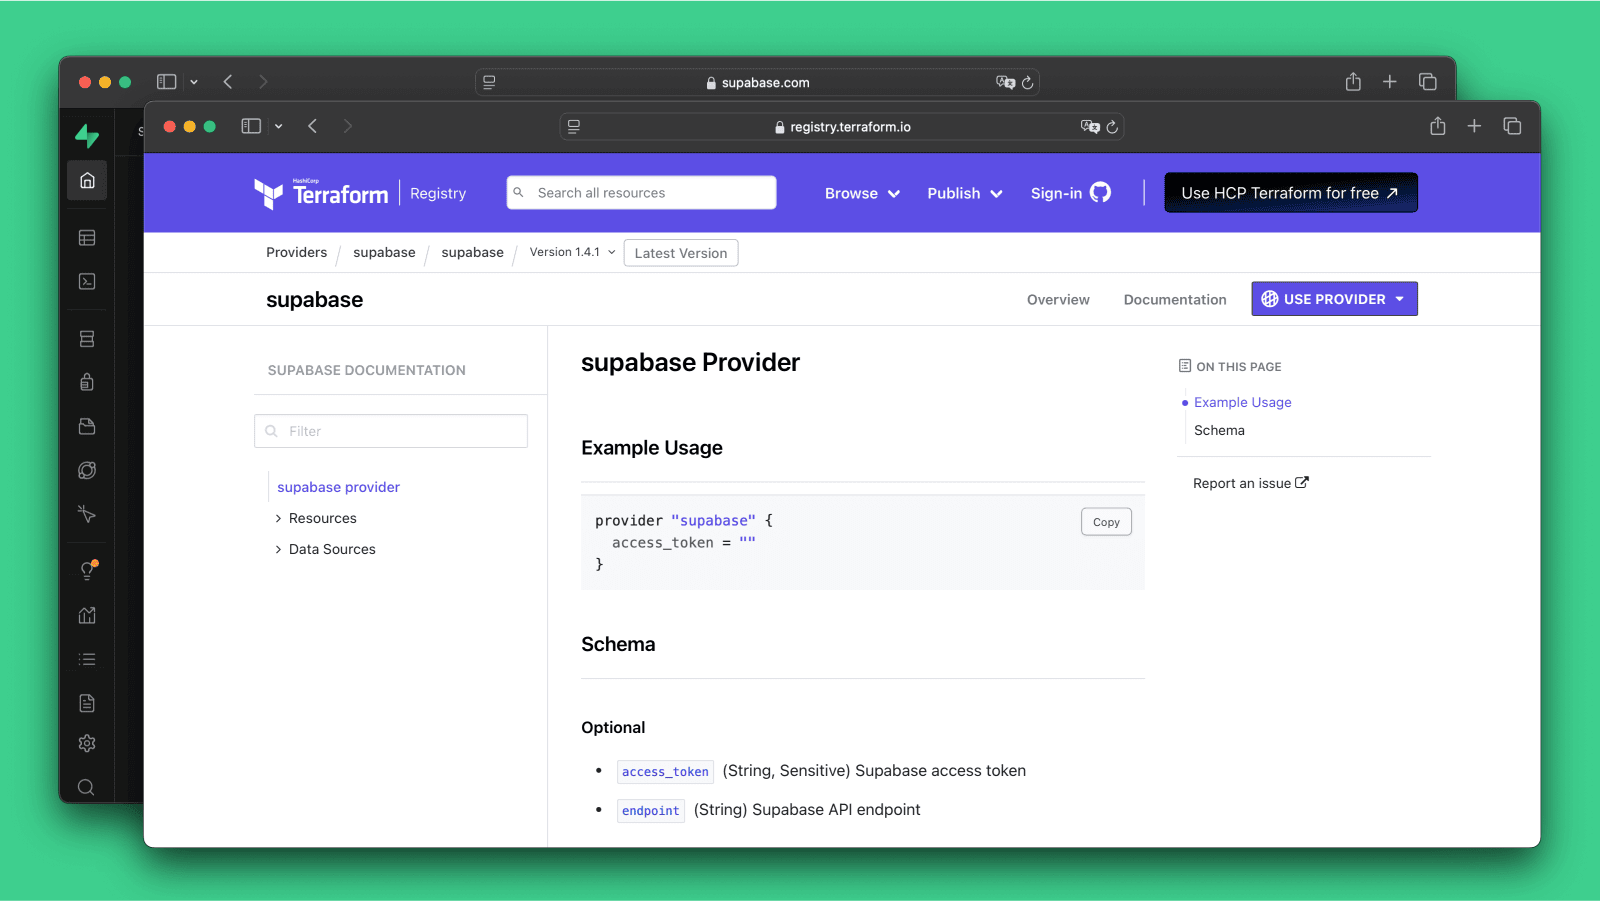1600x901 pixels.
Task: Click page menu icon in registry address bar
Action: tap(574, 127)
